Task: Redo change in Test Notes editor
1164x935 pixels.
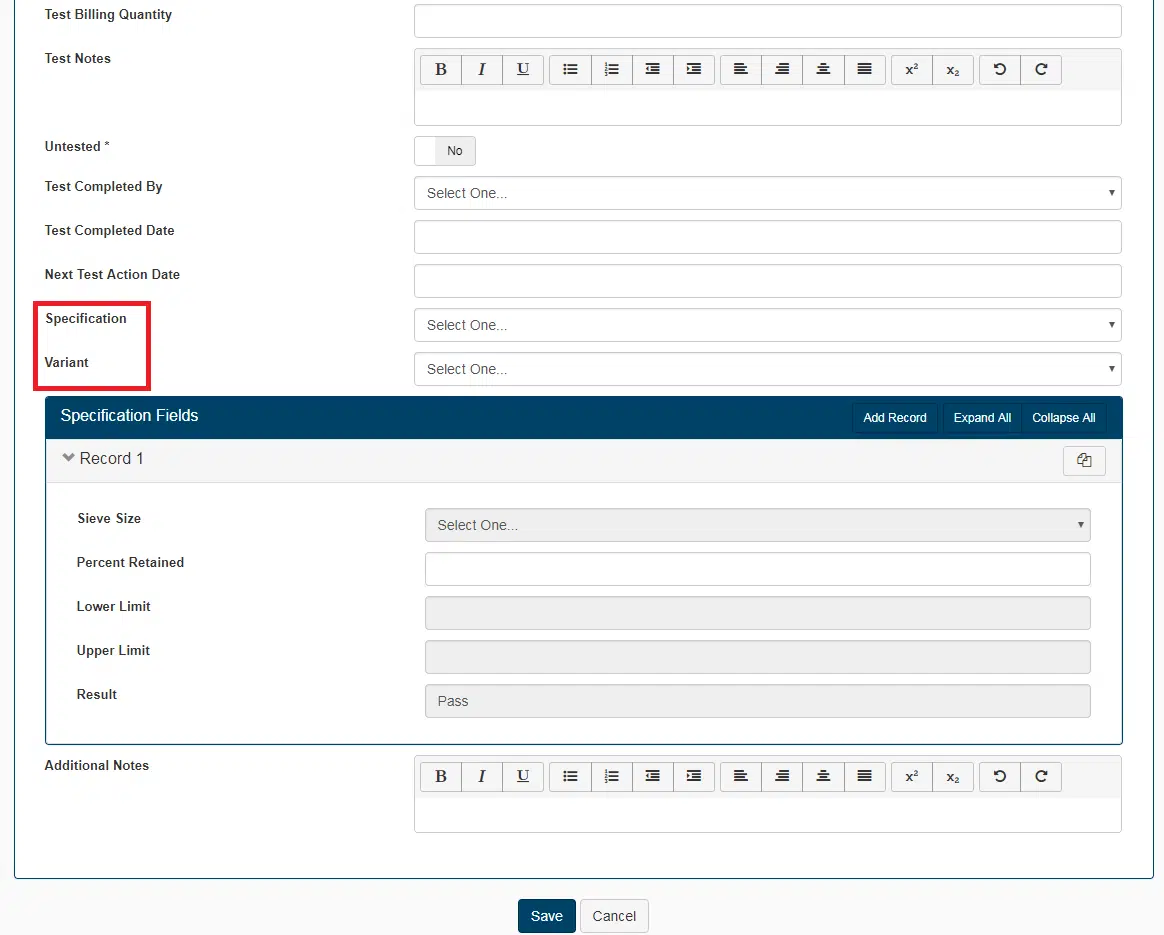Action: coord(1041,70)
